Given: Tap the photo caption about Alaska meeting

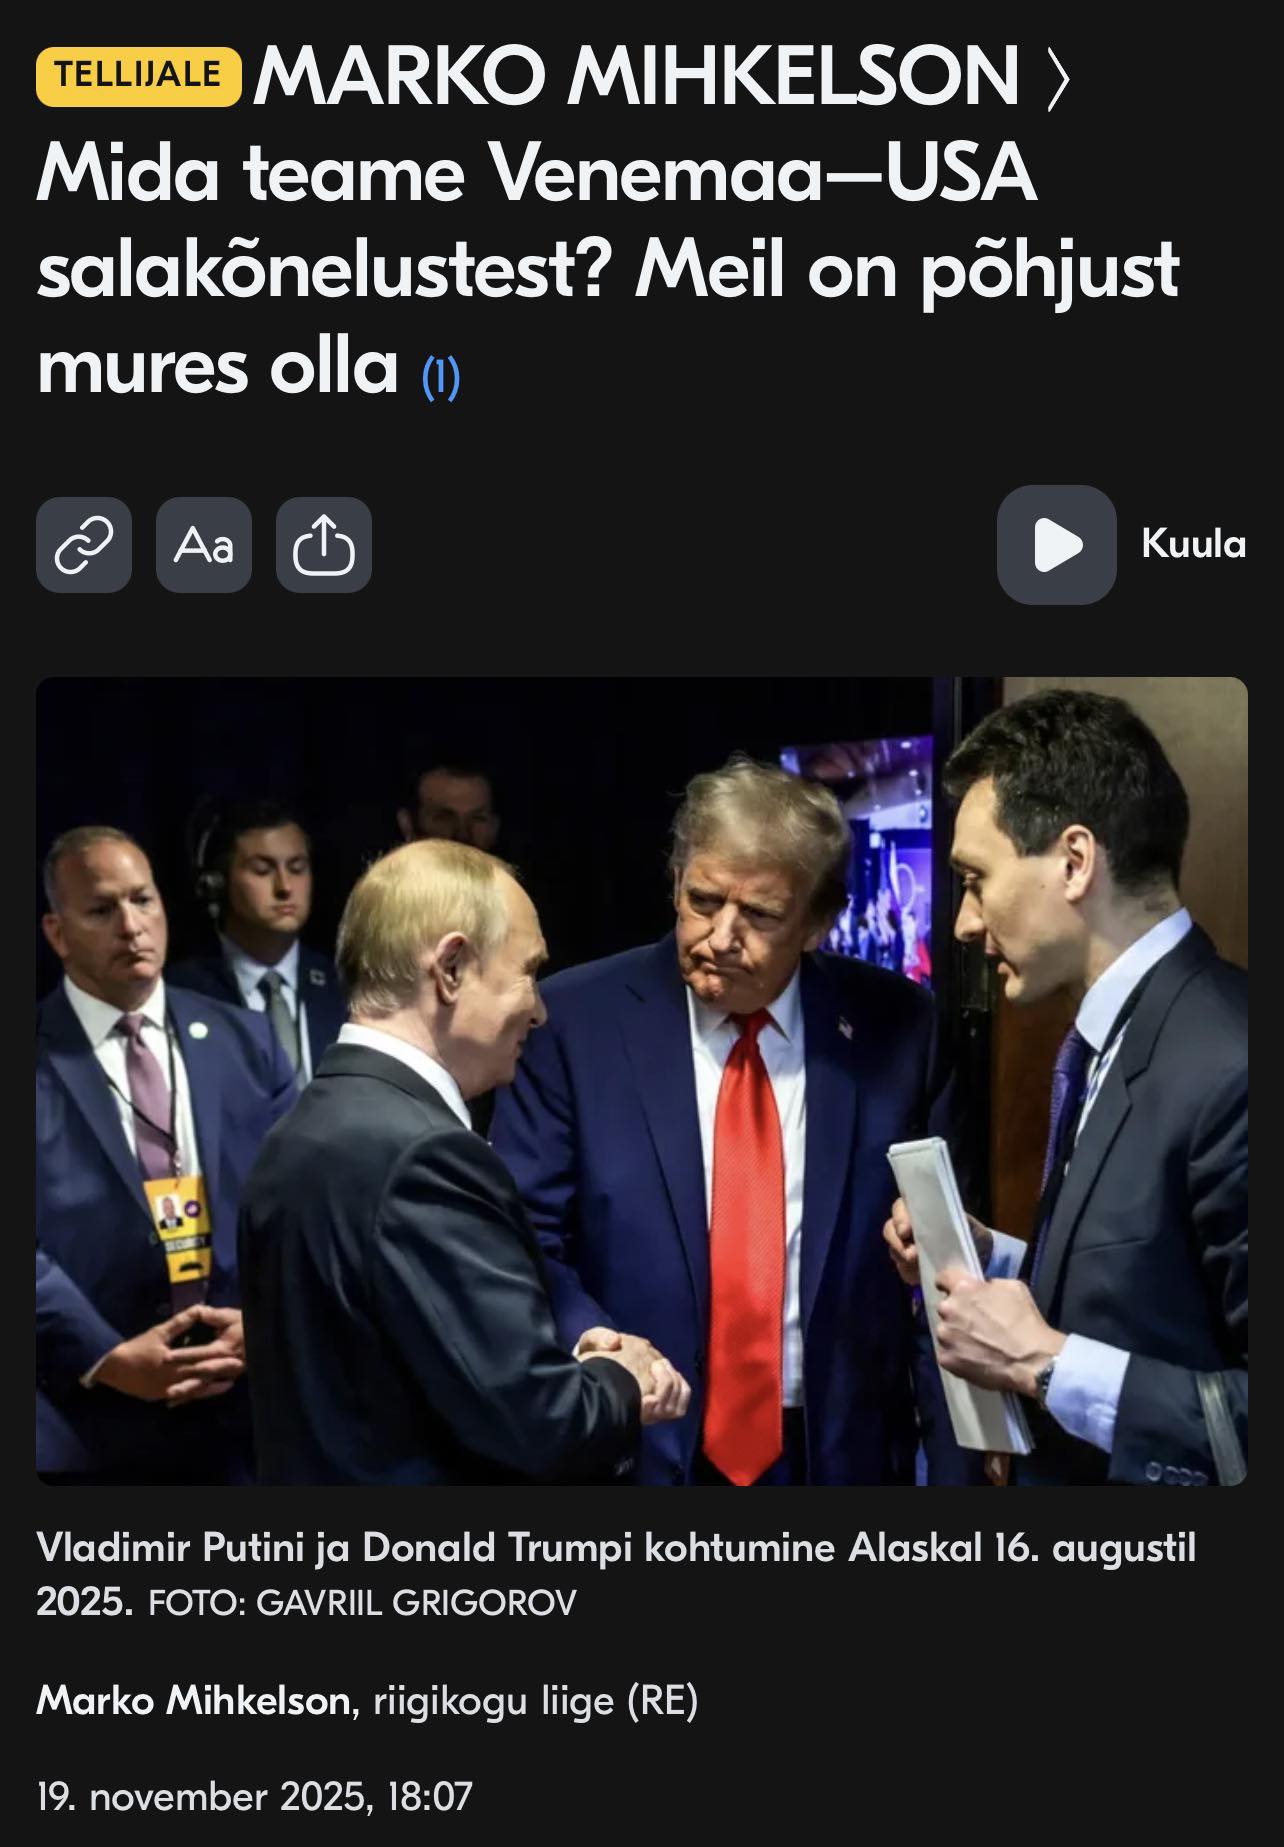Looking at the screenshot, I should click(x=616, y=1574).
